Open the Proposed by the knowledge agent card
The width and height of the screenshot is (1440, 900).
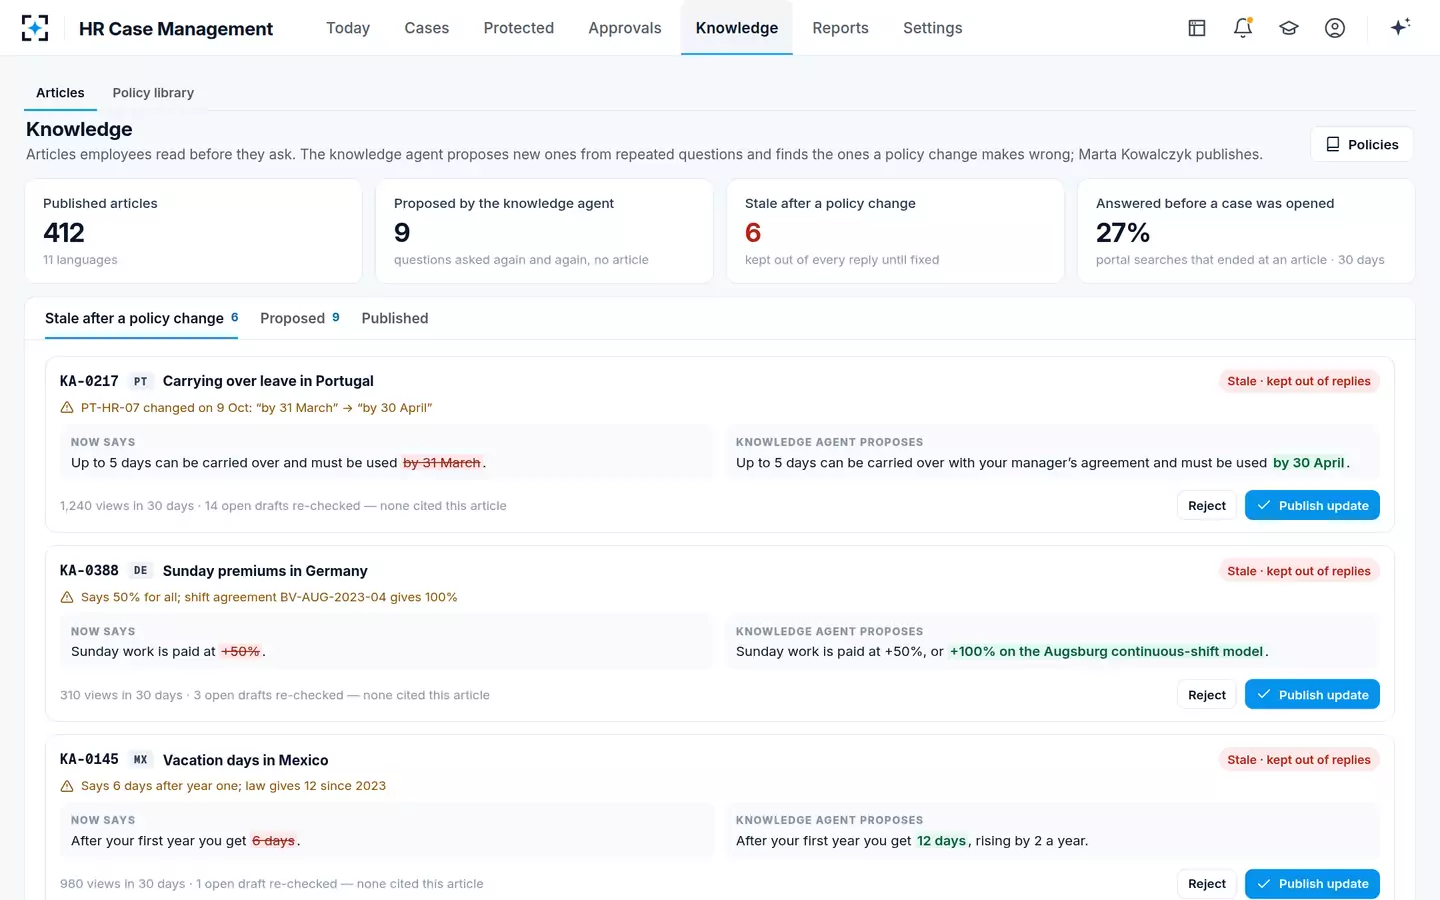(x=544, y=231)
